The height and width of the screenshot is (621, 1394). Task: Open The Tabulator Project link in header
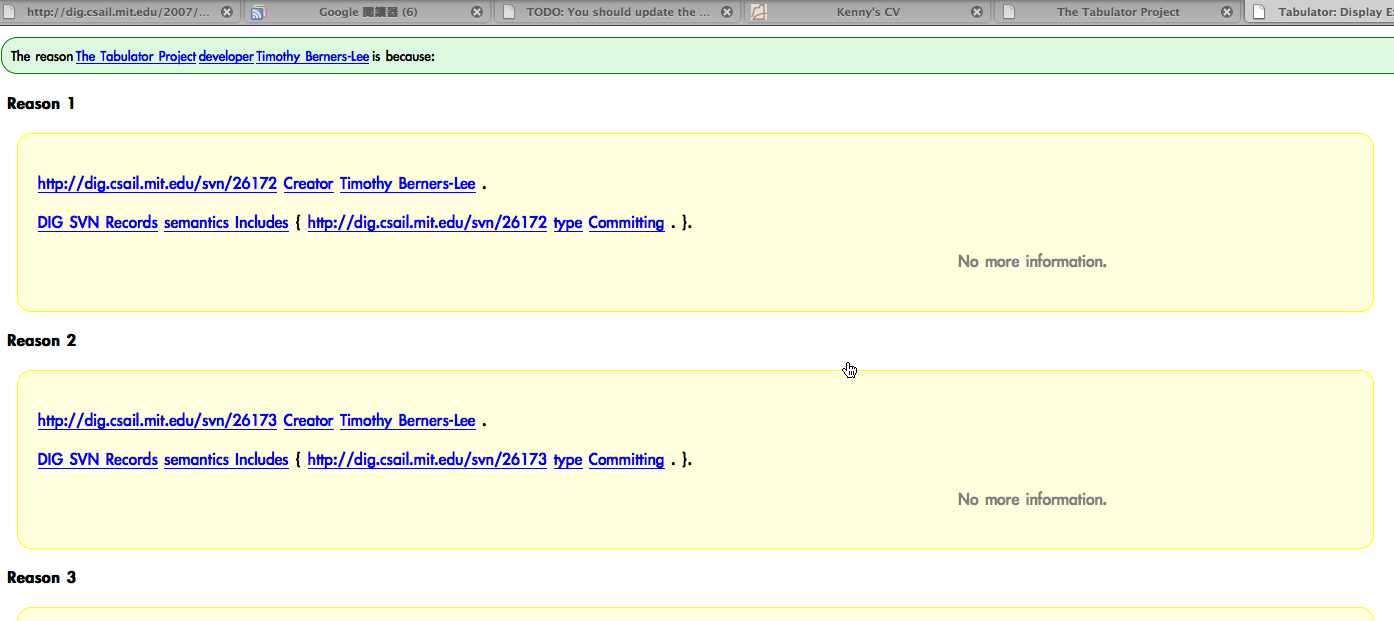pyautogui.click(x=135, y=57)
